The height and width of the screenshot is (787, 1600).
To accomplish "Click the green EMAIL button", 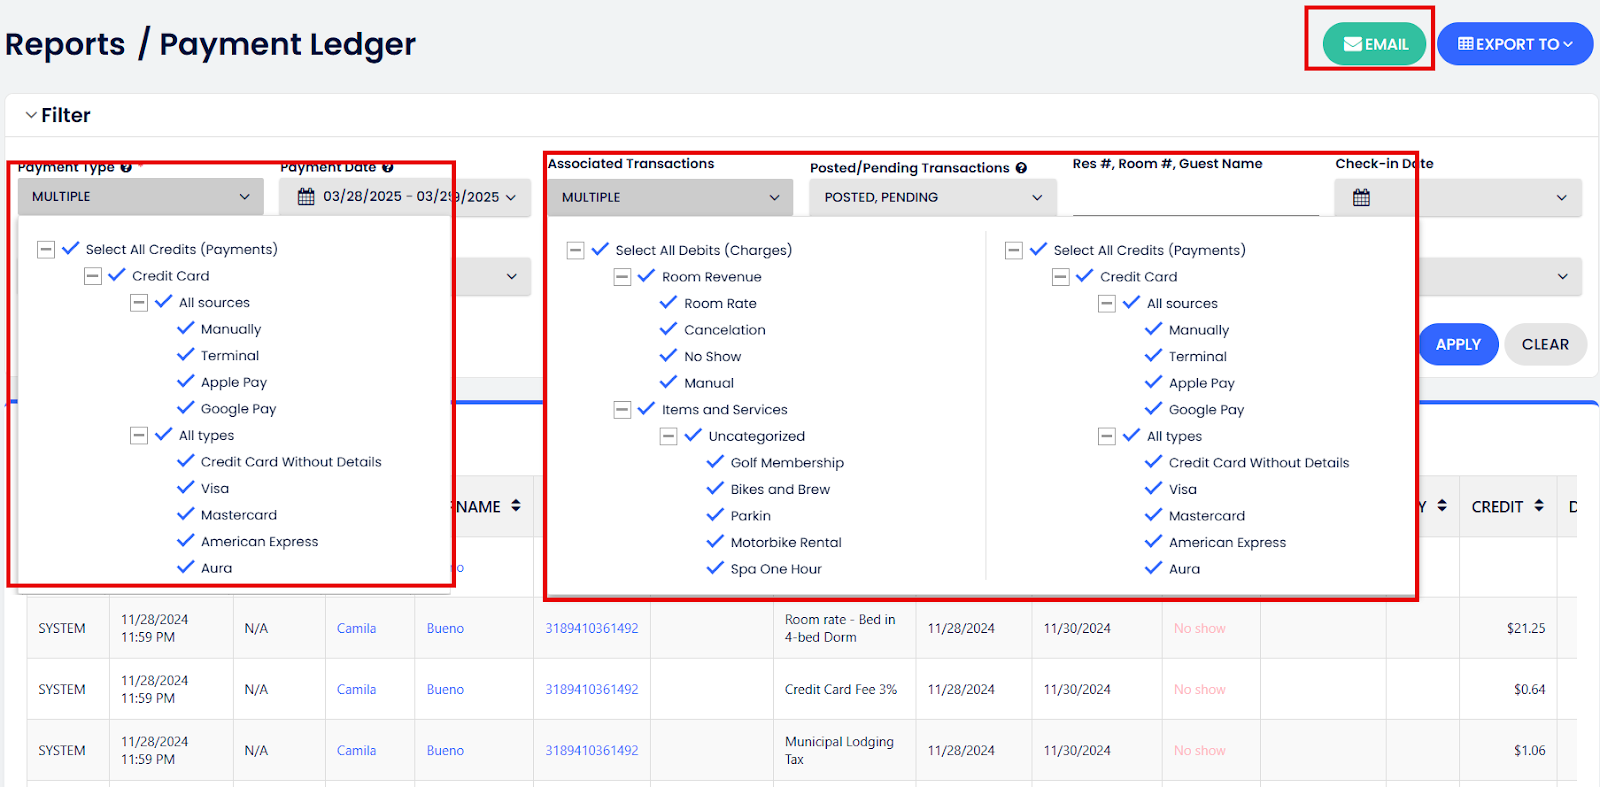I will click(x=1374, y=44).
